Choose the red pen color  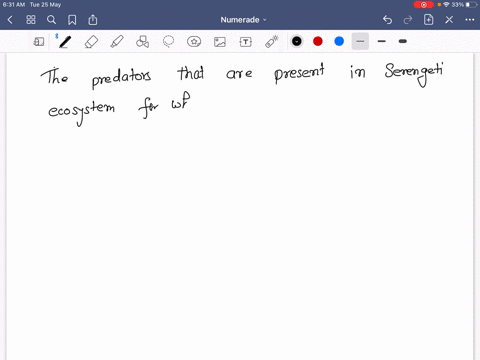point(318,41)
